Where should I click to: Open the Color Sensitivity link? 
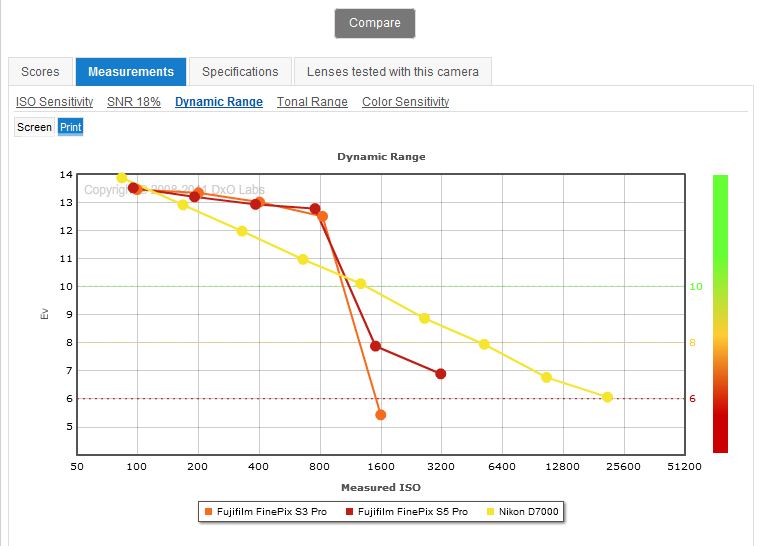(x=405, y=102)
